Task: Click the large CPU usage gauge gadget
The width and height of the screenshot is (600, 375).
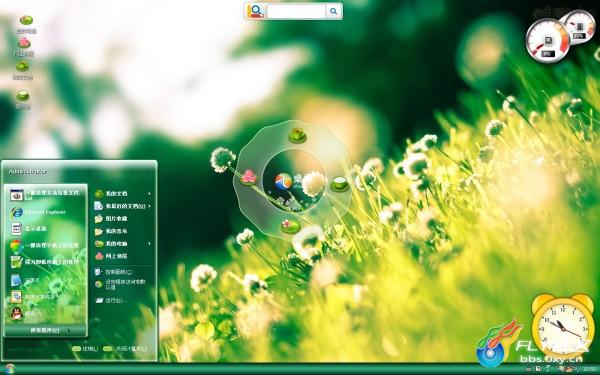Action: tap(548, 41)
